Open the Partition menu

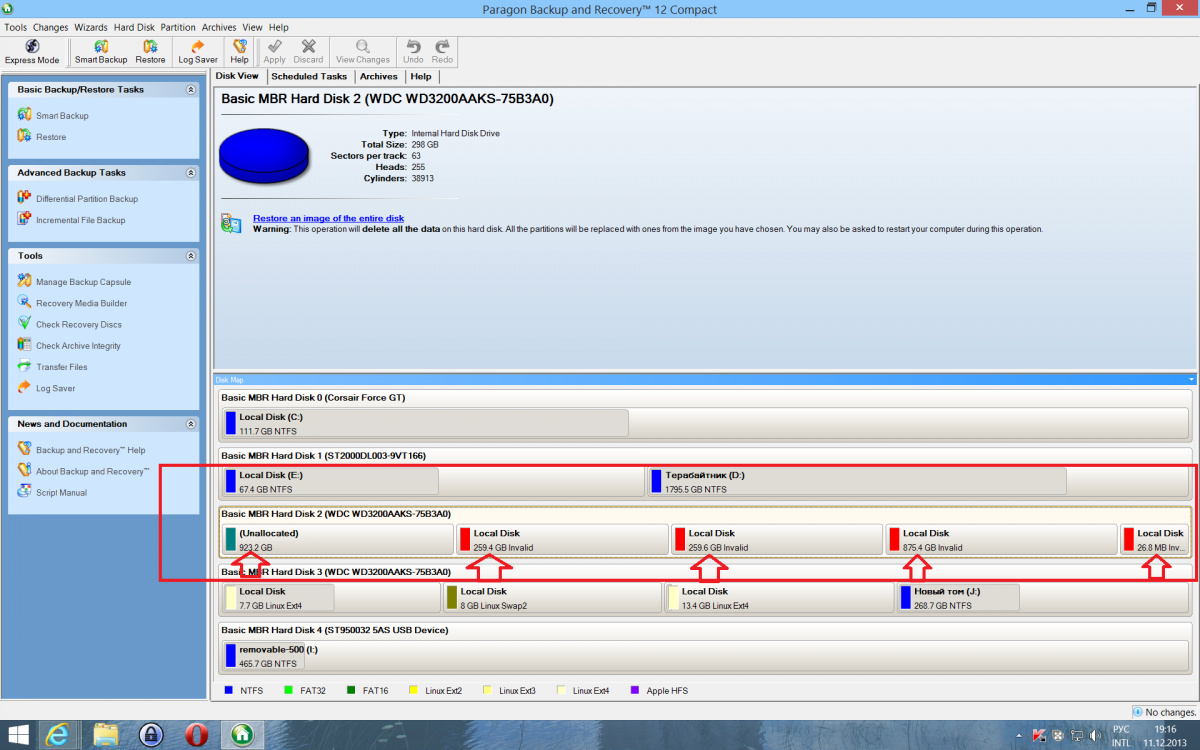(178, 27)
